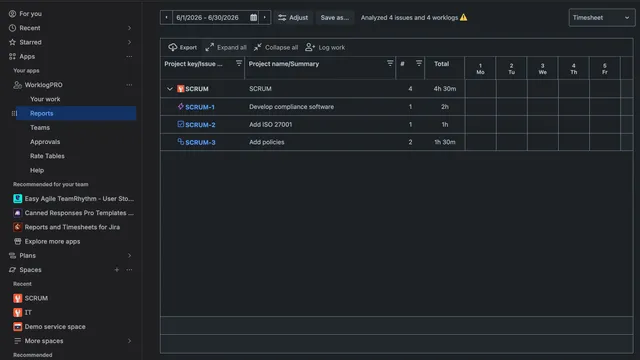Expand More spaces chevron

coord(129,341)
